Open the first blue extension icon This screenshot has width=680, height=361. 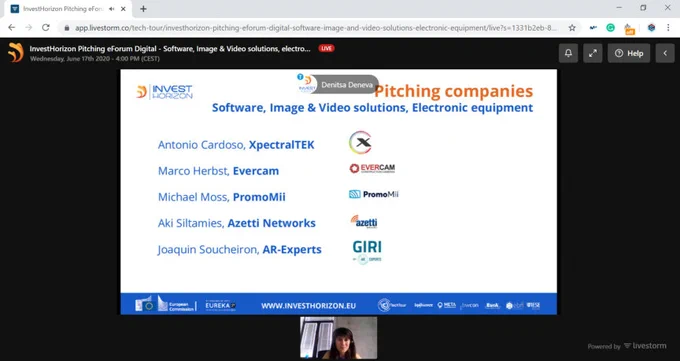coord(593,28)
